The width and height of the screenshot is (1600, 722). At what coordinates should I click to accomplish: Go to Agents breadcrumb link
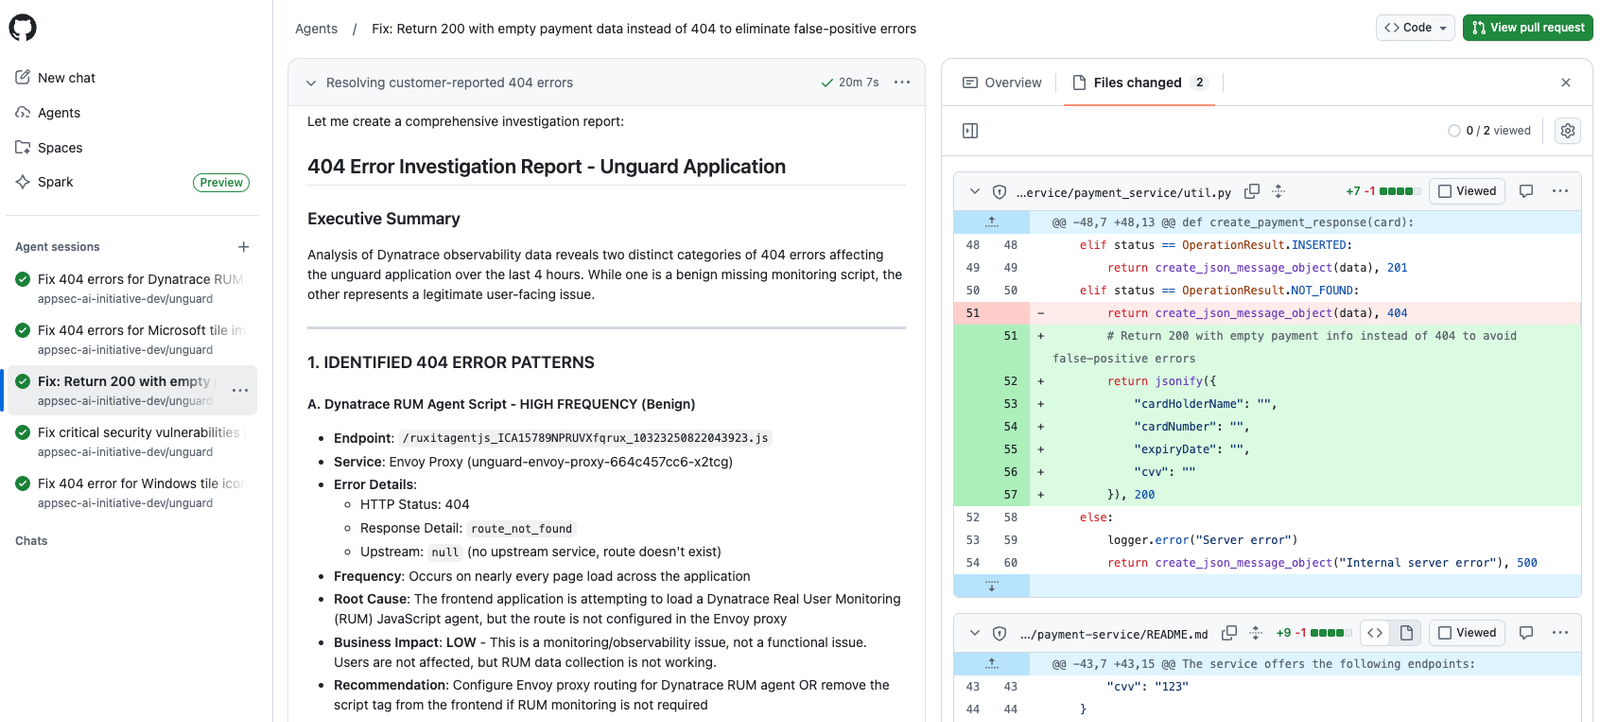tap(316, 29)
